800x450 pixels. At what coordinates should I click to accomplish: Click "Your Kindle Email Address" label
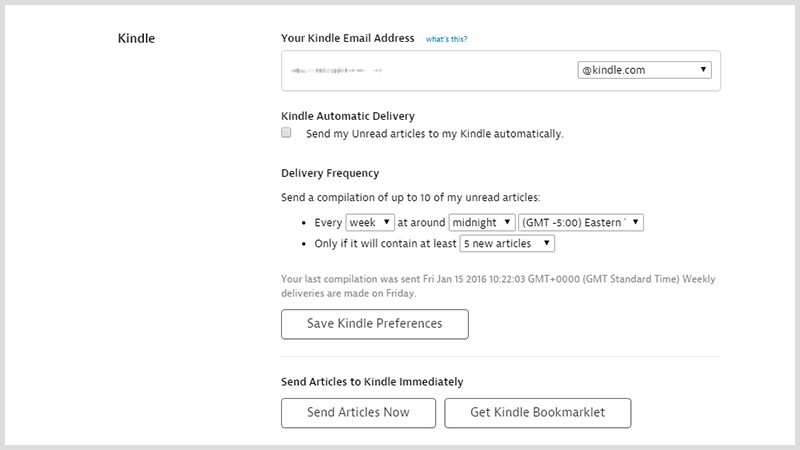tap(347, 38)
